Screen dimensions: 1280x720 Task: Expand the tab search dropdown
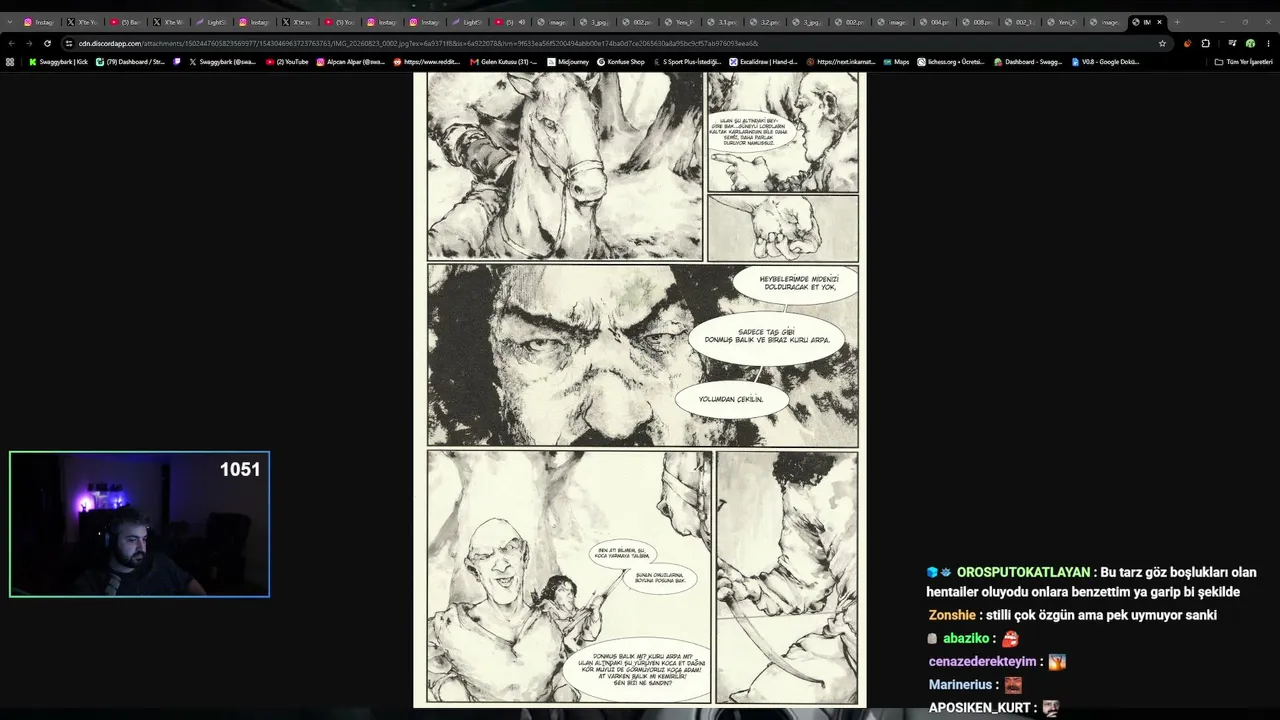pos(10,22)
